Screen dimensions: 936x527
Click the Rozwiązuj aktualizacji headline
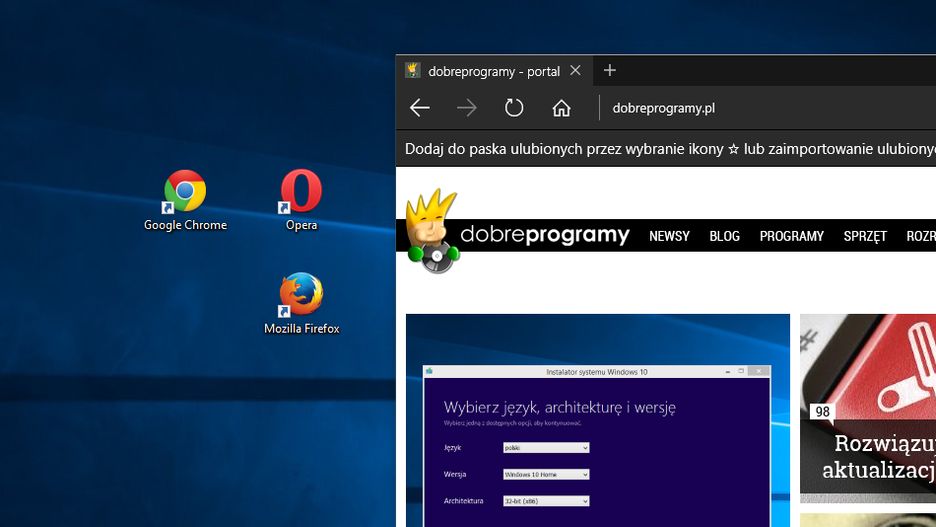879,457
